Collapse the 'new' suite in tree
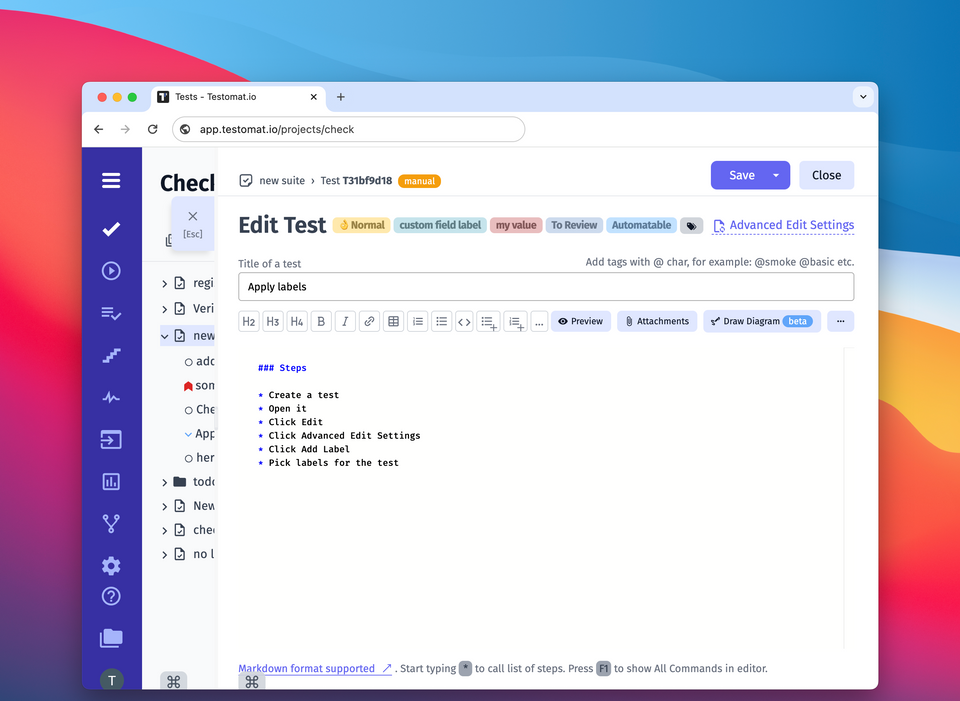960x701 pixels. coord(164,336)
